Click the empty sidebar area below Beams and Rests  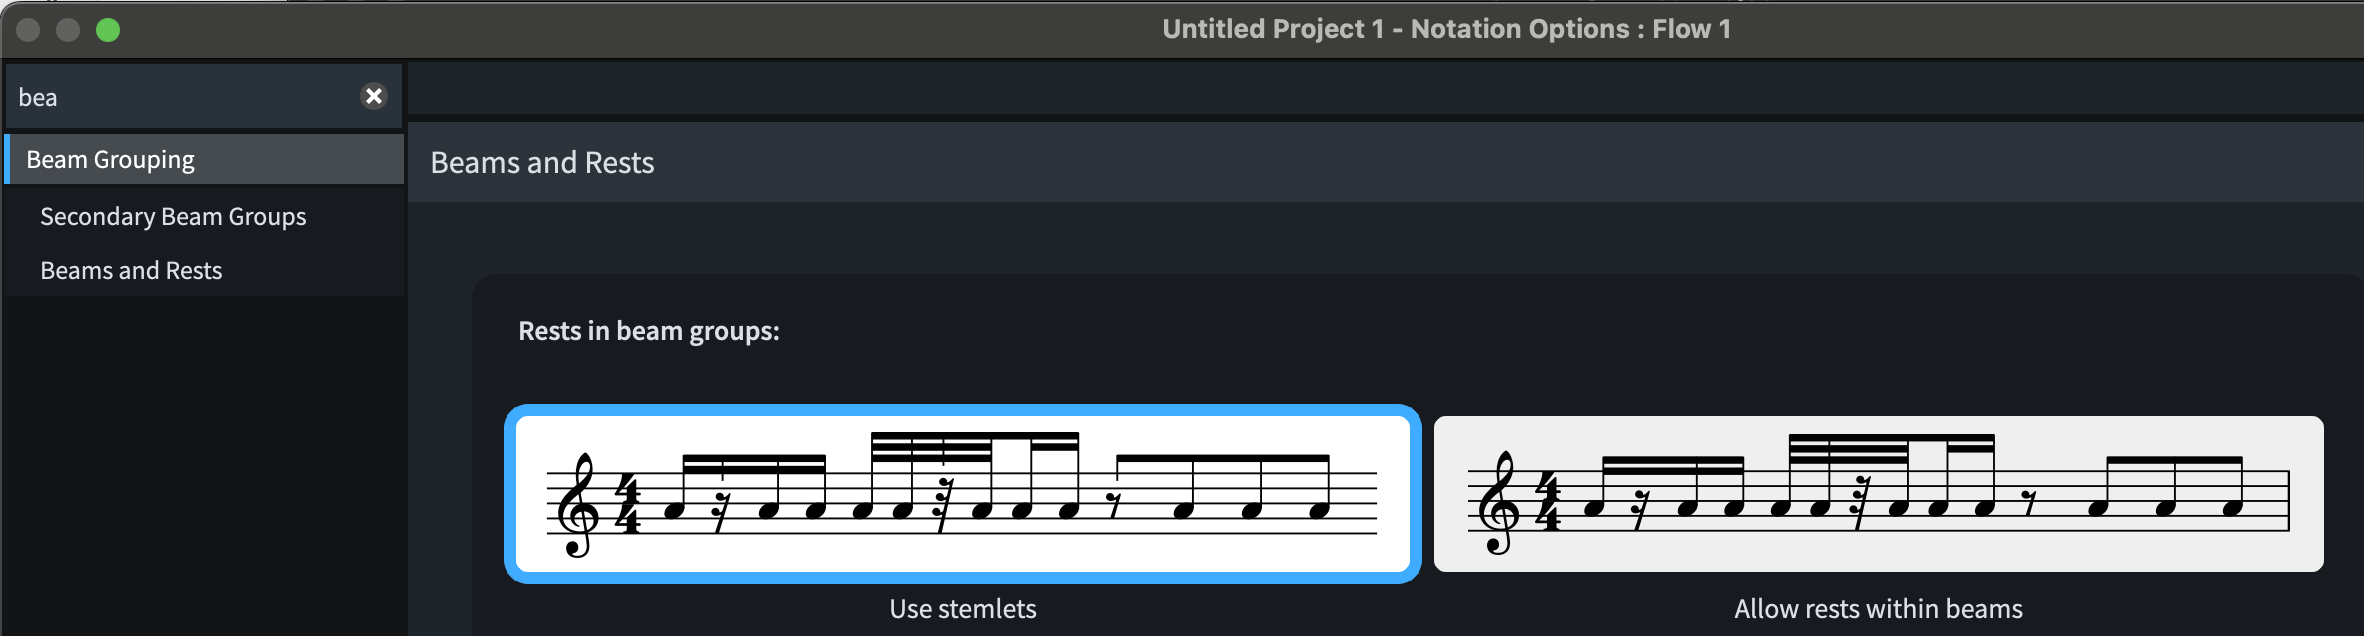pos(204,460)
